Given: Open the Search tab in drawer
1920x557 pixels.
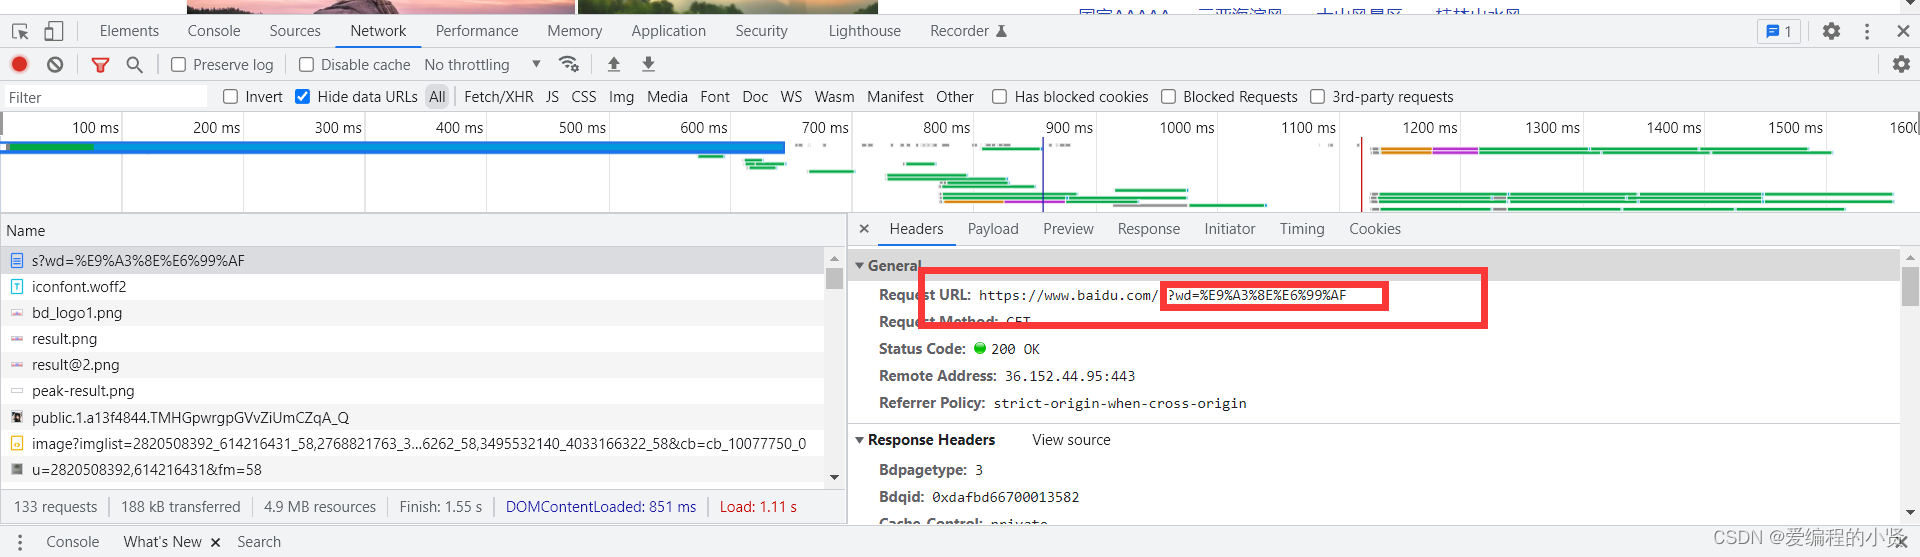Looking at the screenshot, I should coord(259,542).
